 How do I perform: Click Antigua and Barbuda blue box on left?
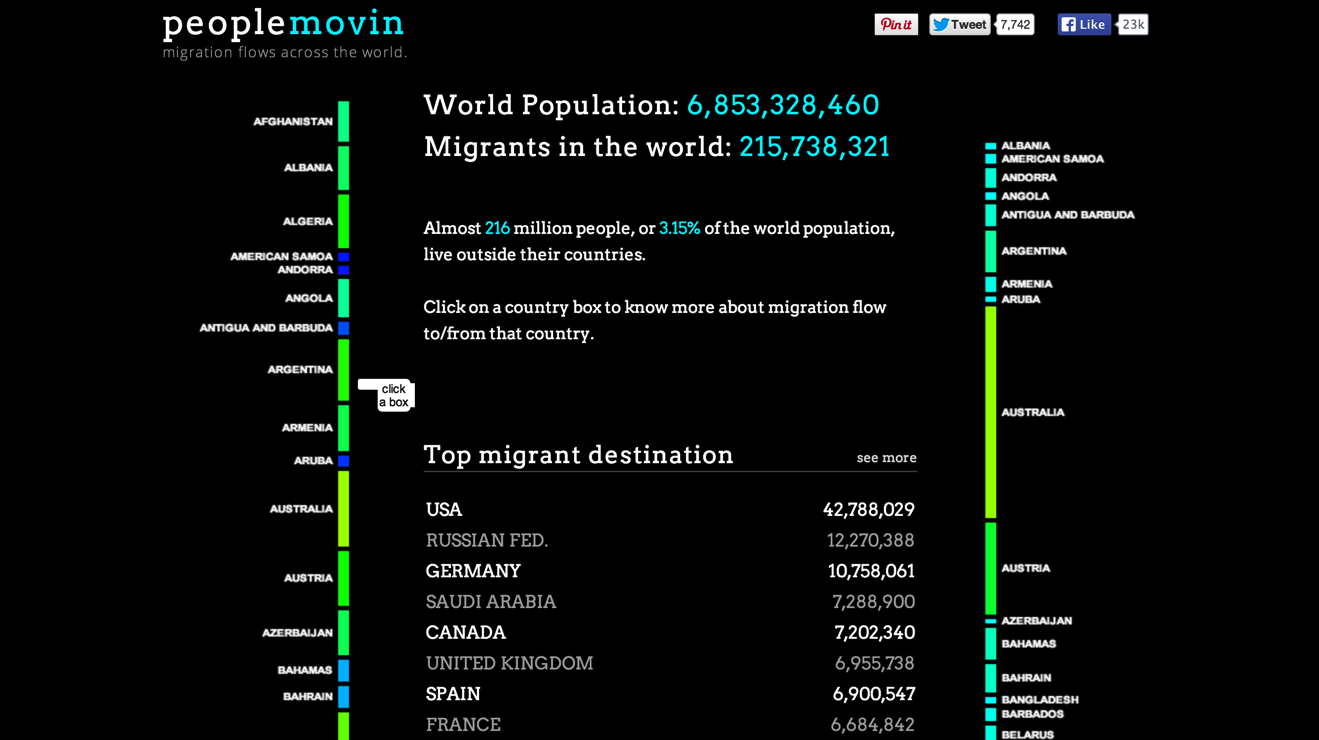[x=344, y=328]
